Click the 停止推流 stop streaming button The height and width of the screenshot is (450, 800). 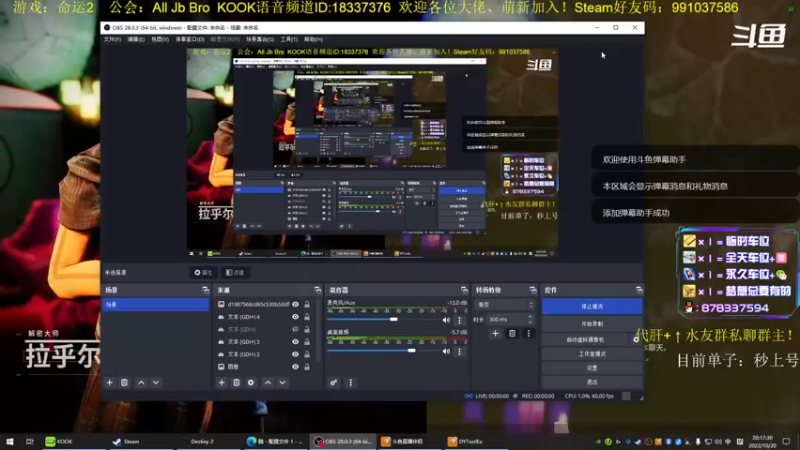tap(592, 307)
